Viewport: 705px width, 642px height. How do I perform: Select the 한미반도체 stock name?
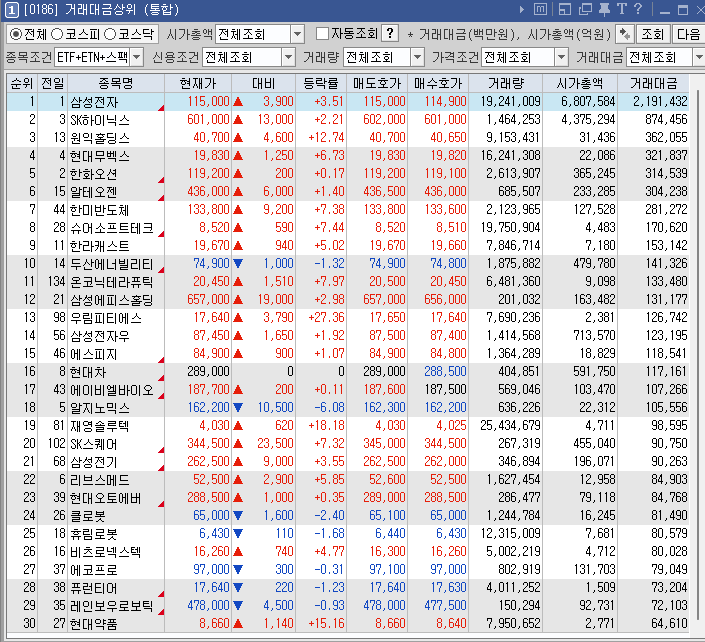click(99, 210)
